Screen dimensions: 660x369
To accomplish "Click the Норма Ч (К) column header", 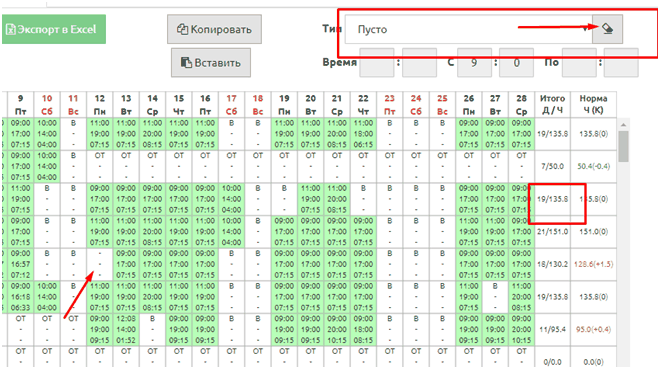I will [593, 104].
